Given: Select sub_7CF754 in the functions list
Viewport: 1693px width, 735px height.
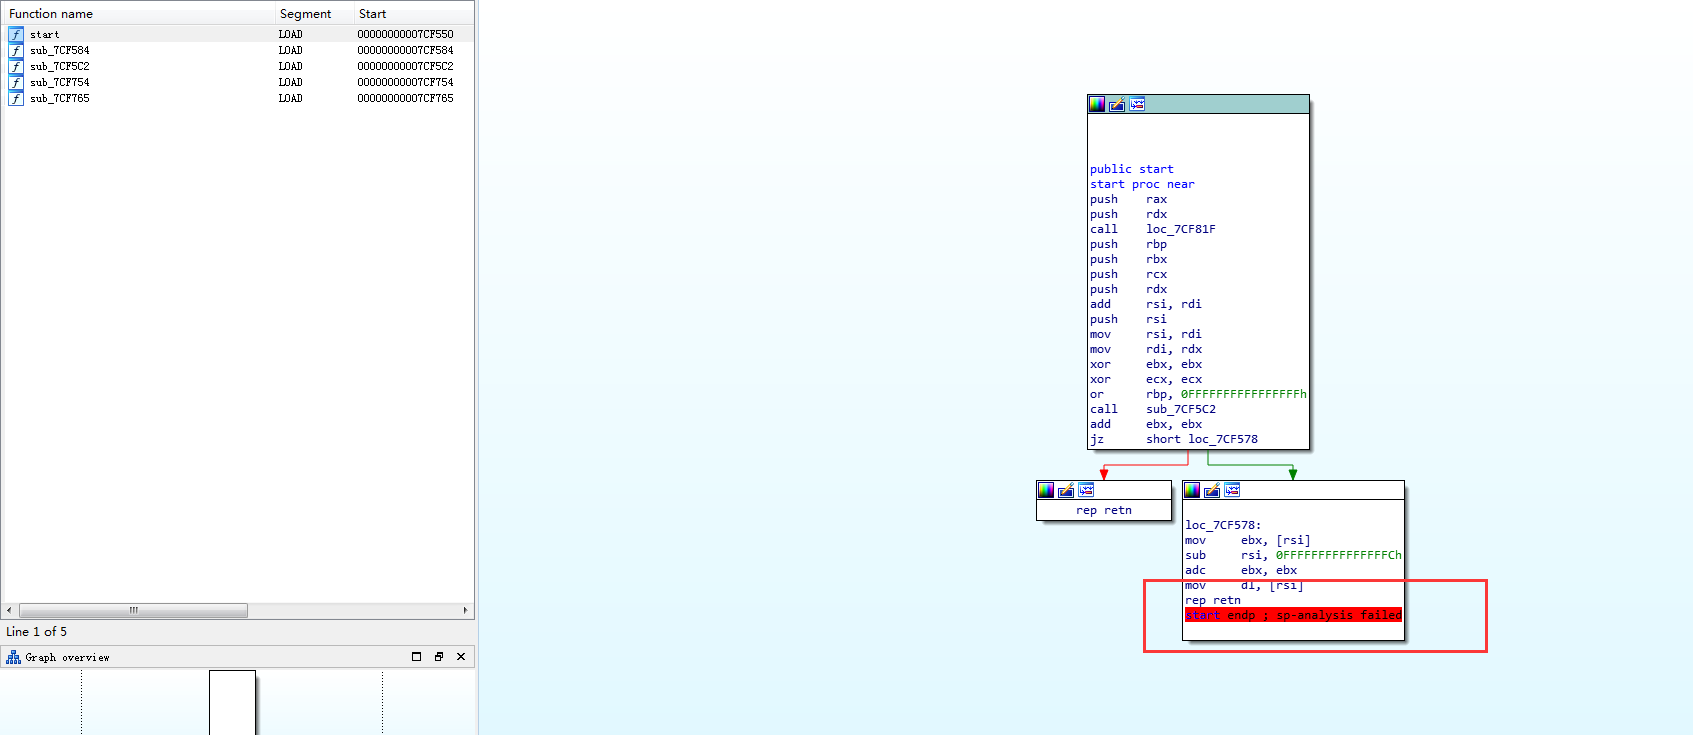Looking at the screenshot, I should pos(238,82).
